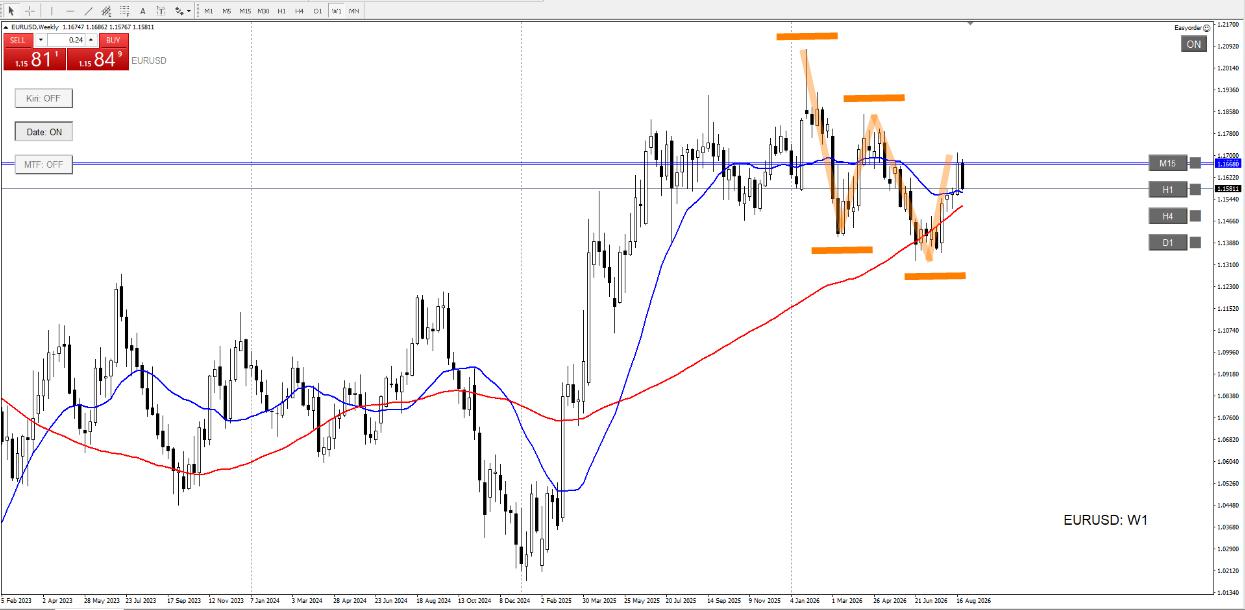Choose the horizontal line drawing tool
This screenshot has height=610, width=1245.
(x=70, y=11)
